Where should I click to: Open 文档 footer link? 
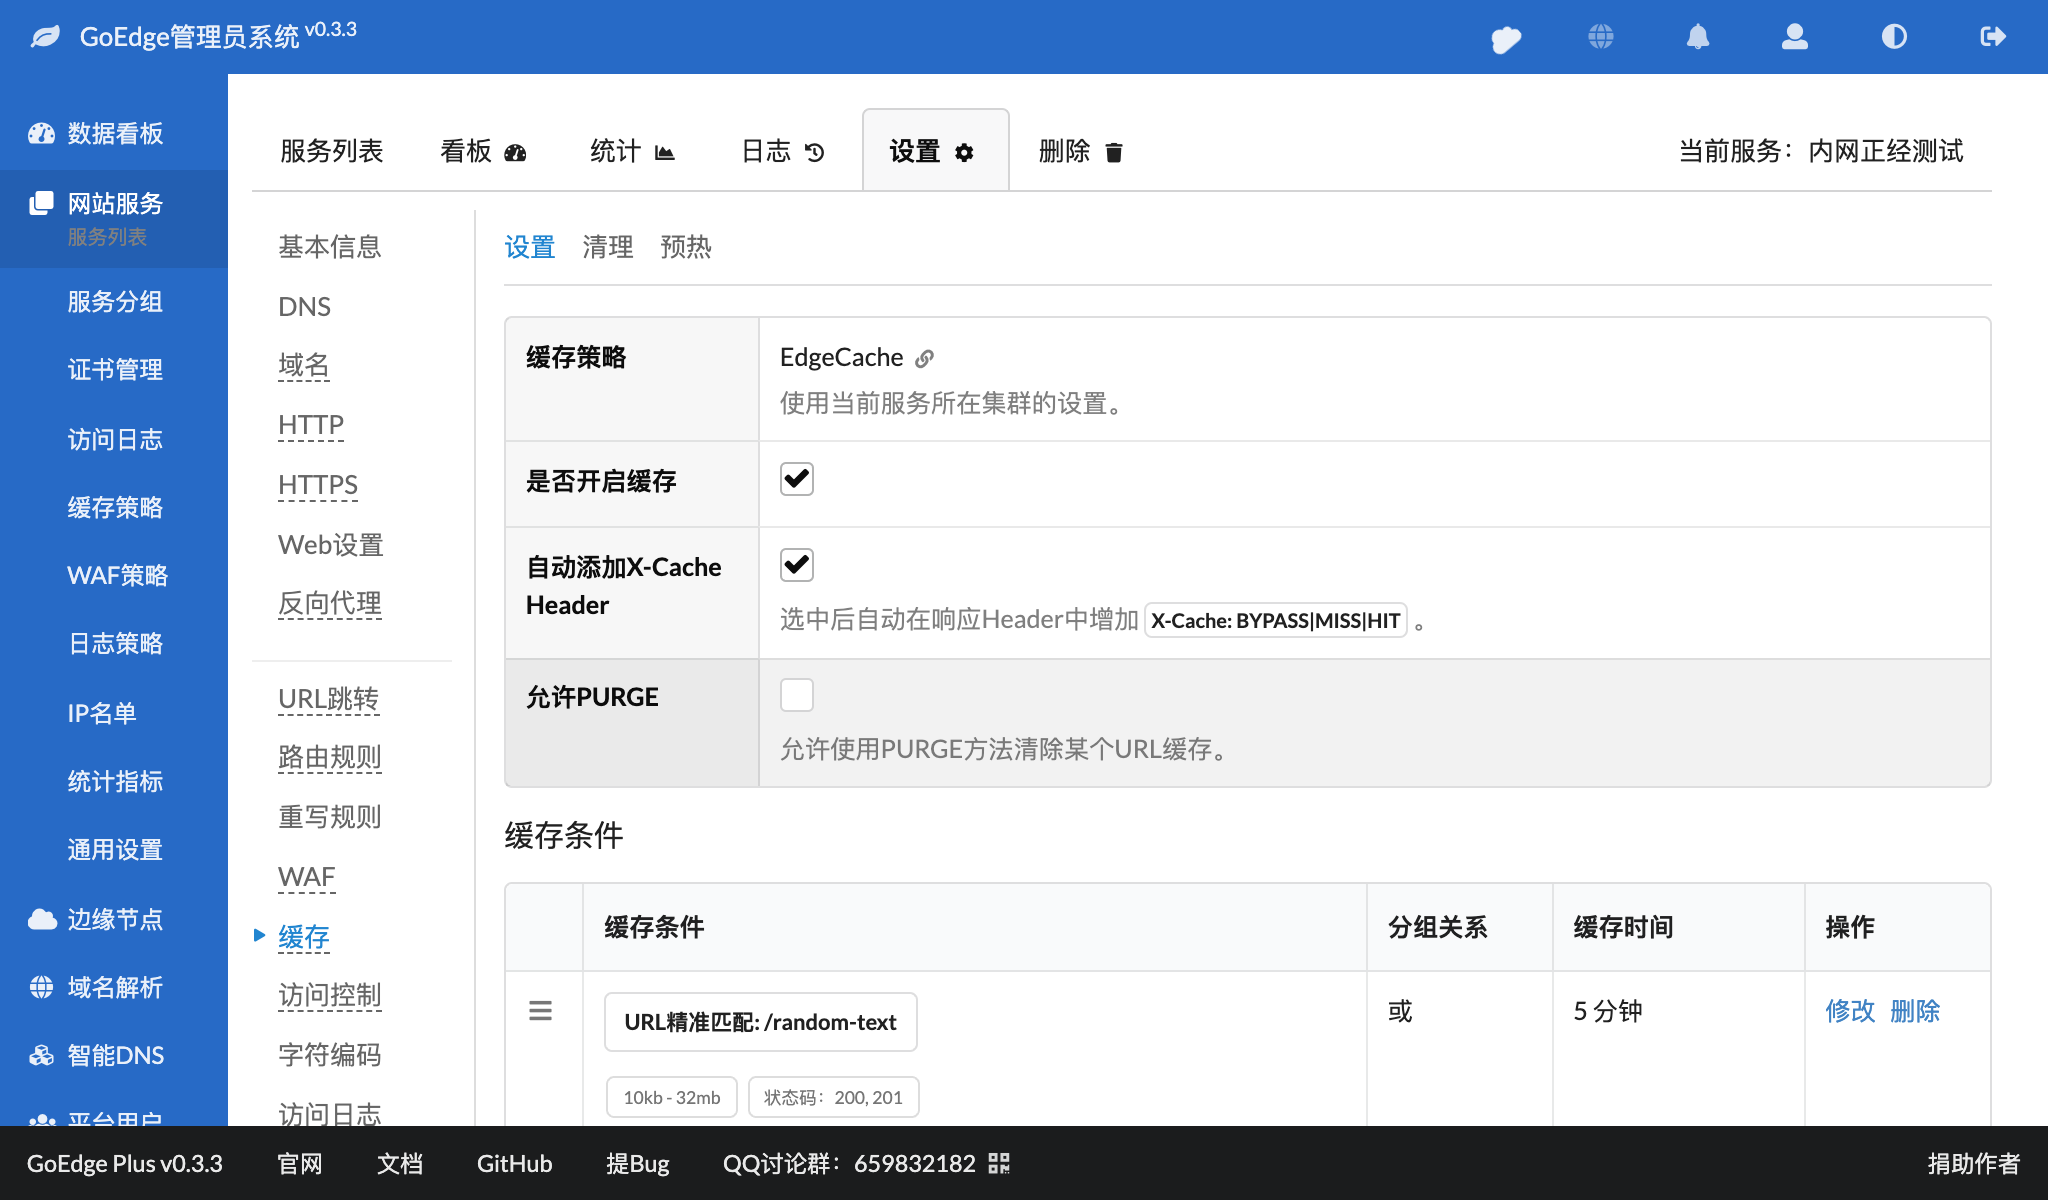click(400, 1163)
